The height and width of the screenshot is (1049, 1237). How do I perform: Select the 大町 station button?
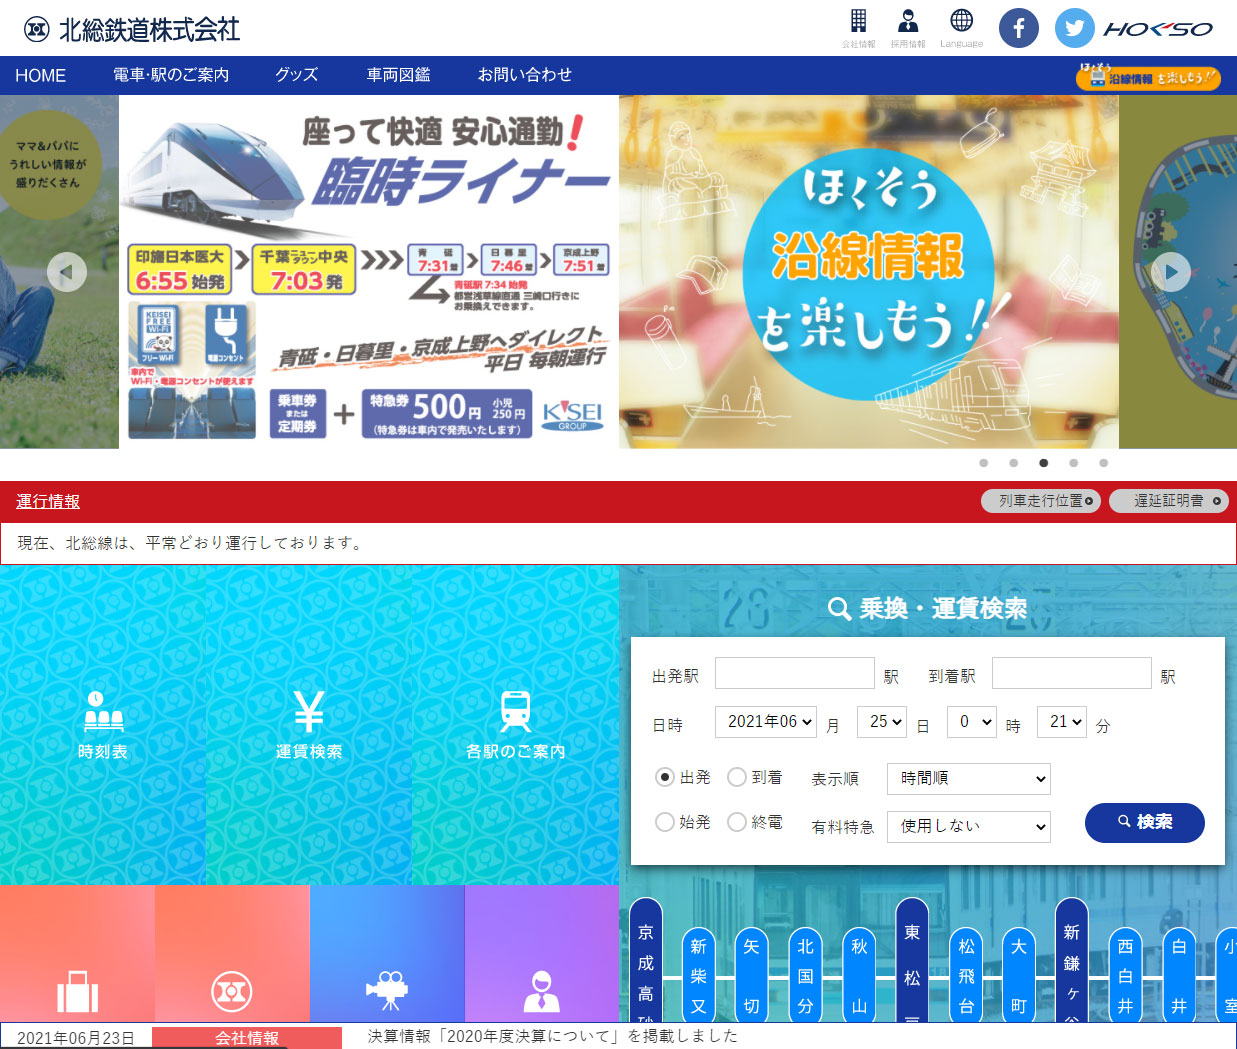click(x=1019, y=976)
